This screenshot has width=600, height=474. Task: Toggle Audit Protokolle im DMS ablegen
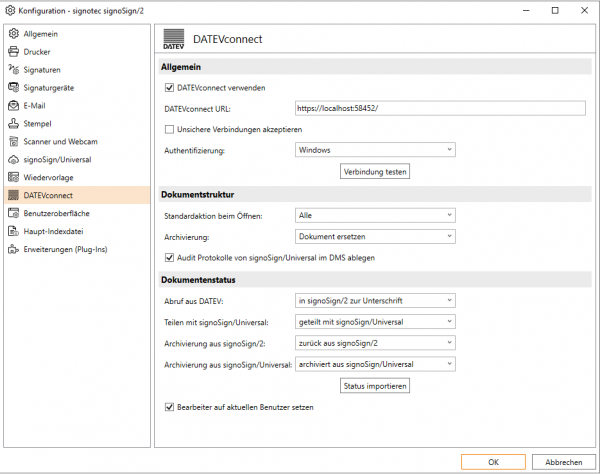click(x=169, y=257)
